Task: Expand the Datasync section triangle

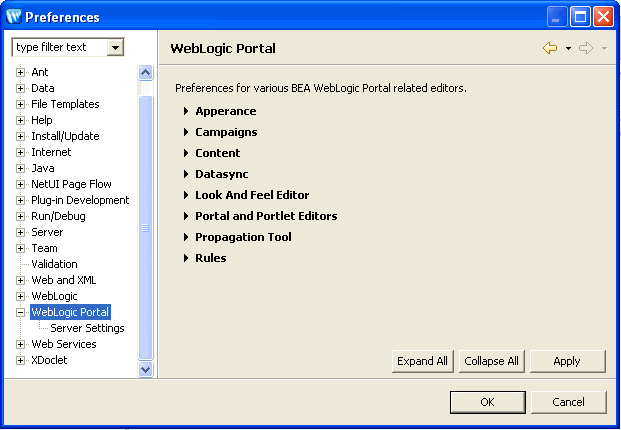Action: [186, 174]
